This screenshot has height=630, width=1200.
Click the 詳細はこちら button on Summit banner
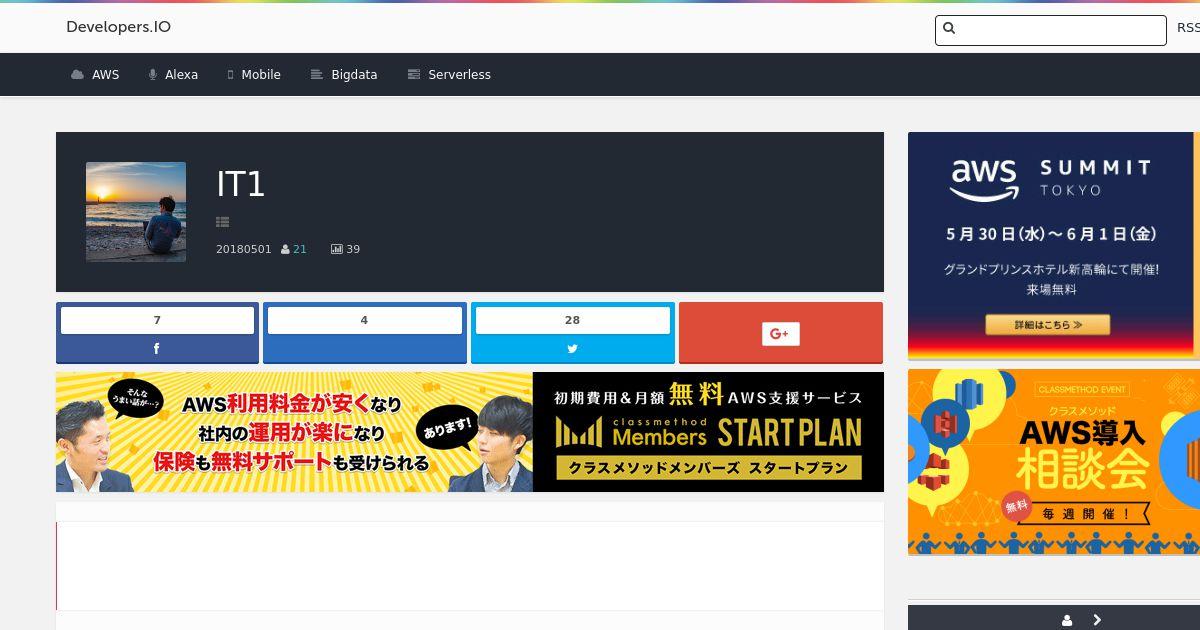click(x=1047, y=325)
